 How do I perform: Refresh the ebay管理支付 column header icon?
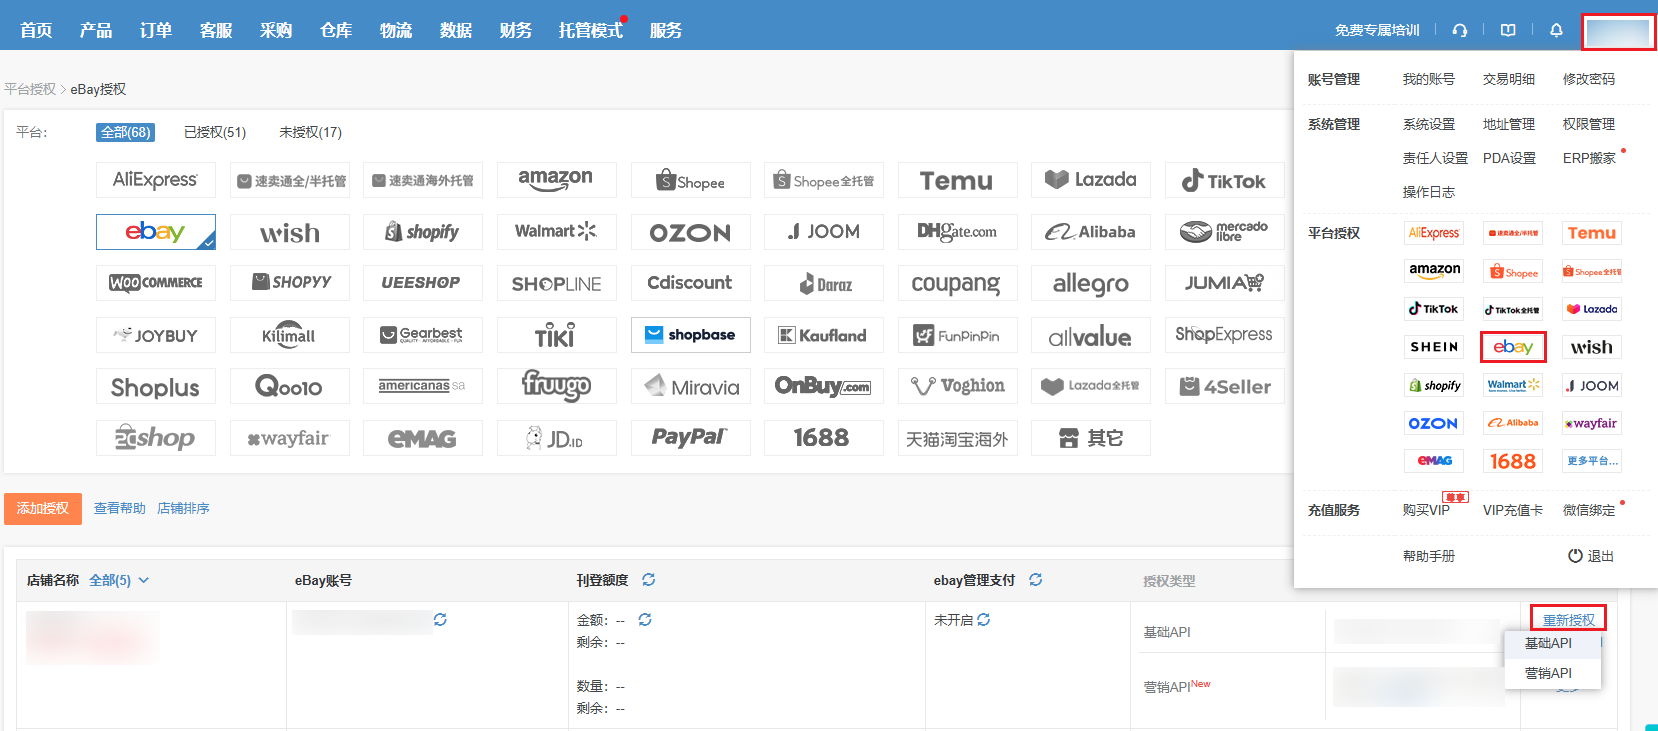click(x=1035, y=580)
